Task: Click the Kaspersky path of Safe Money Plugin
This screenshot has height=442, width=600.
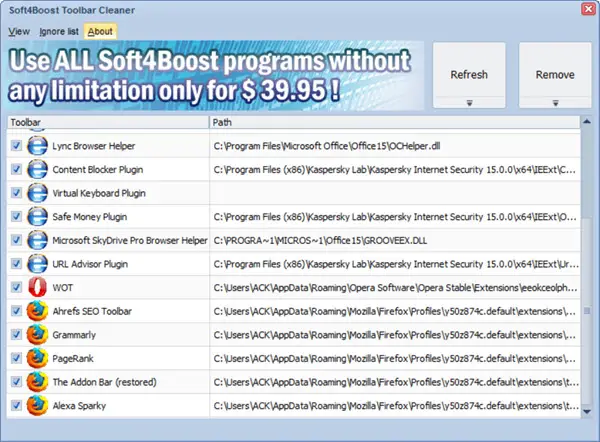Action: pos(395,217)
